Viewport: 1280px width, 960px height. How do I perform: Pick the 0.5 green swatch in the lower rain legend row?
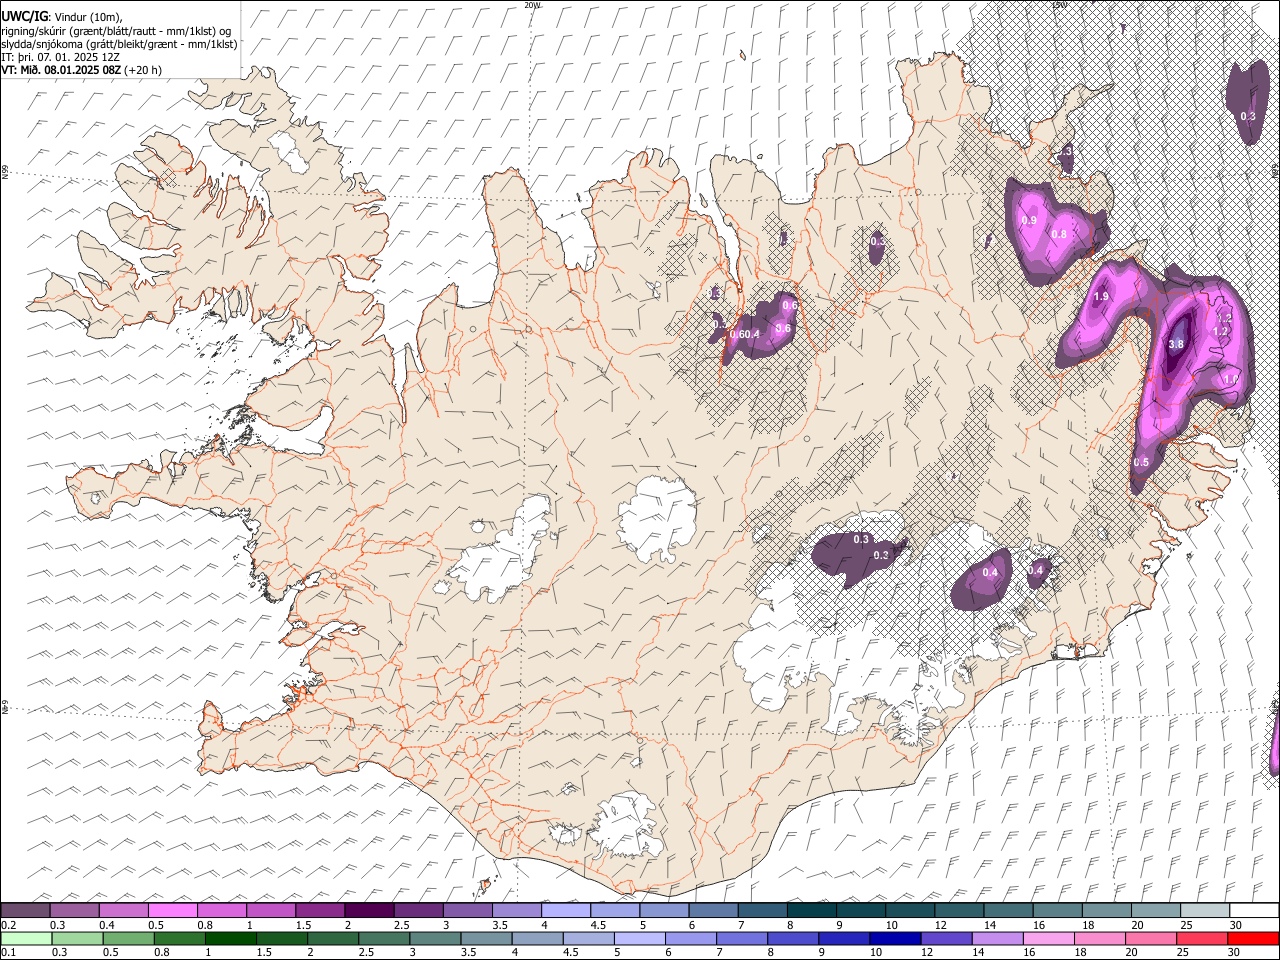128,938
